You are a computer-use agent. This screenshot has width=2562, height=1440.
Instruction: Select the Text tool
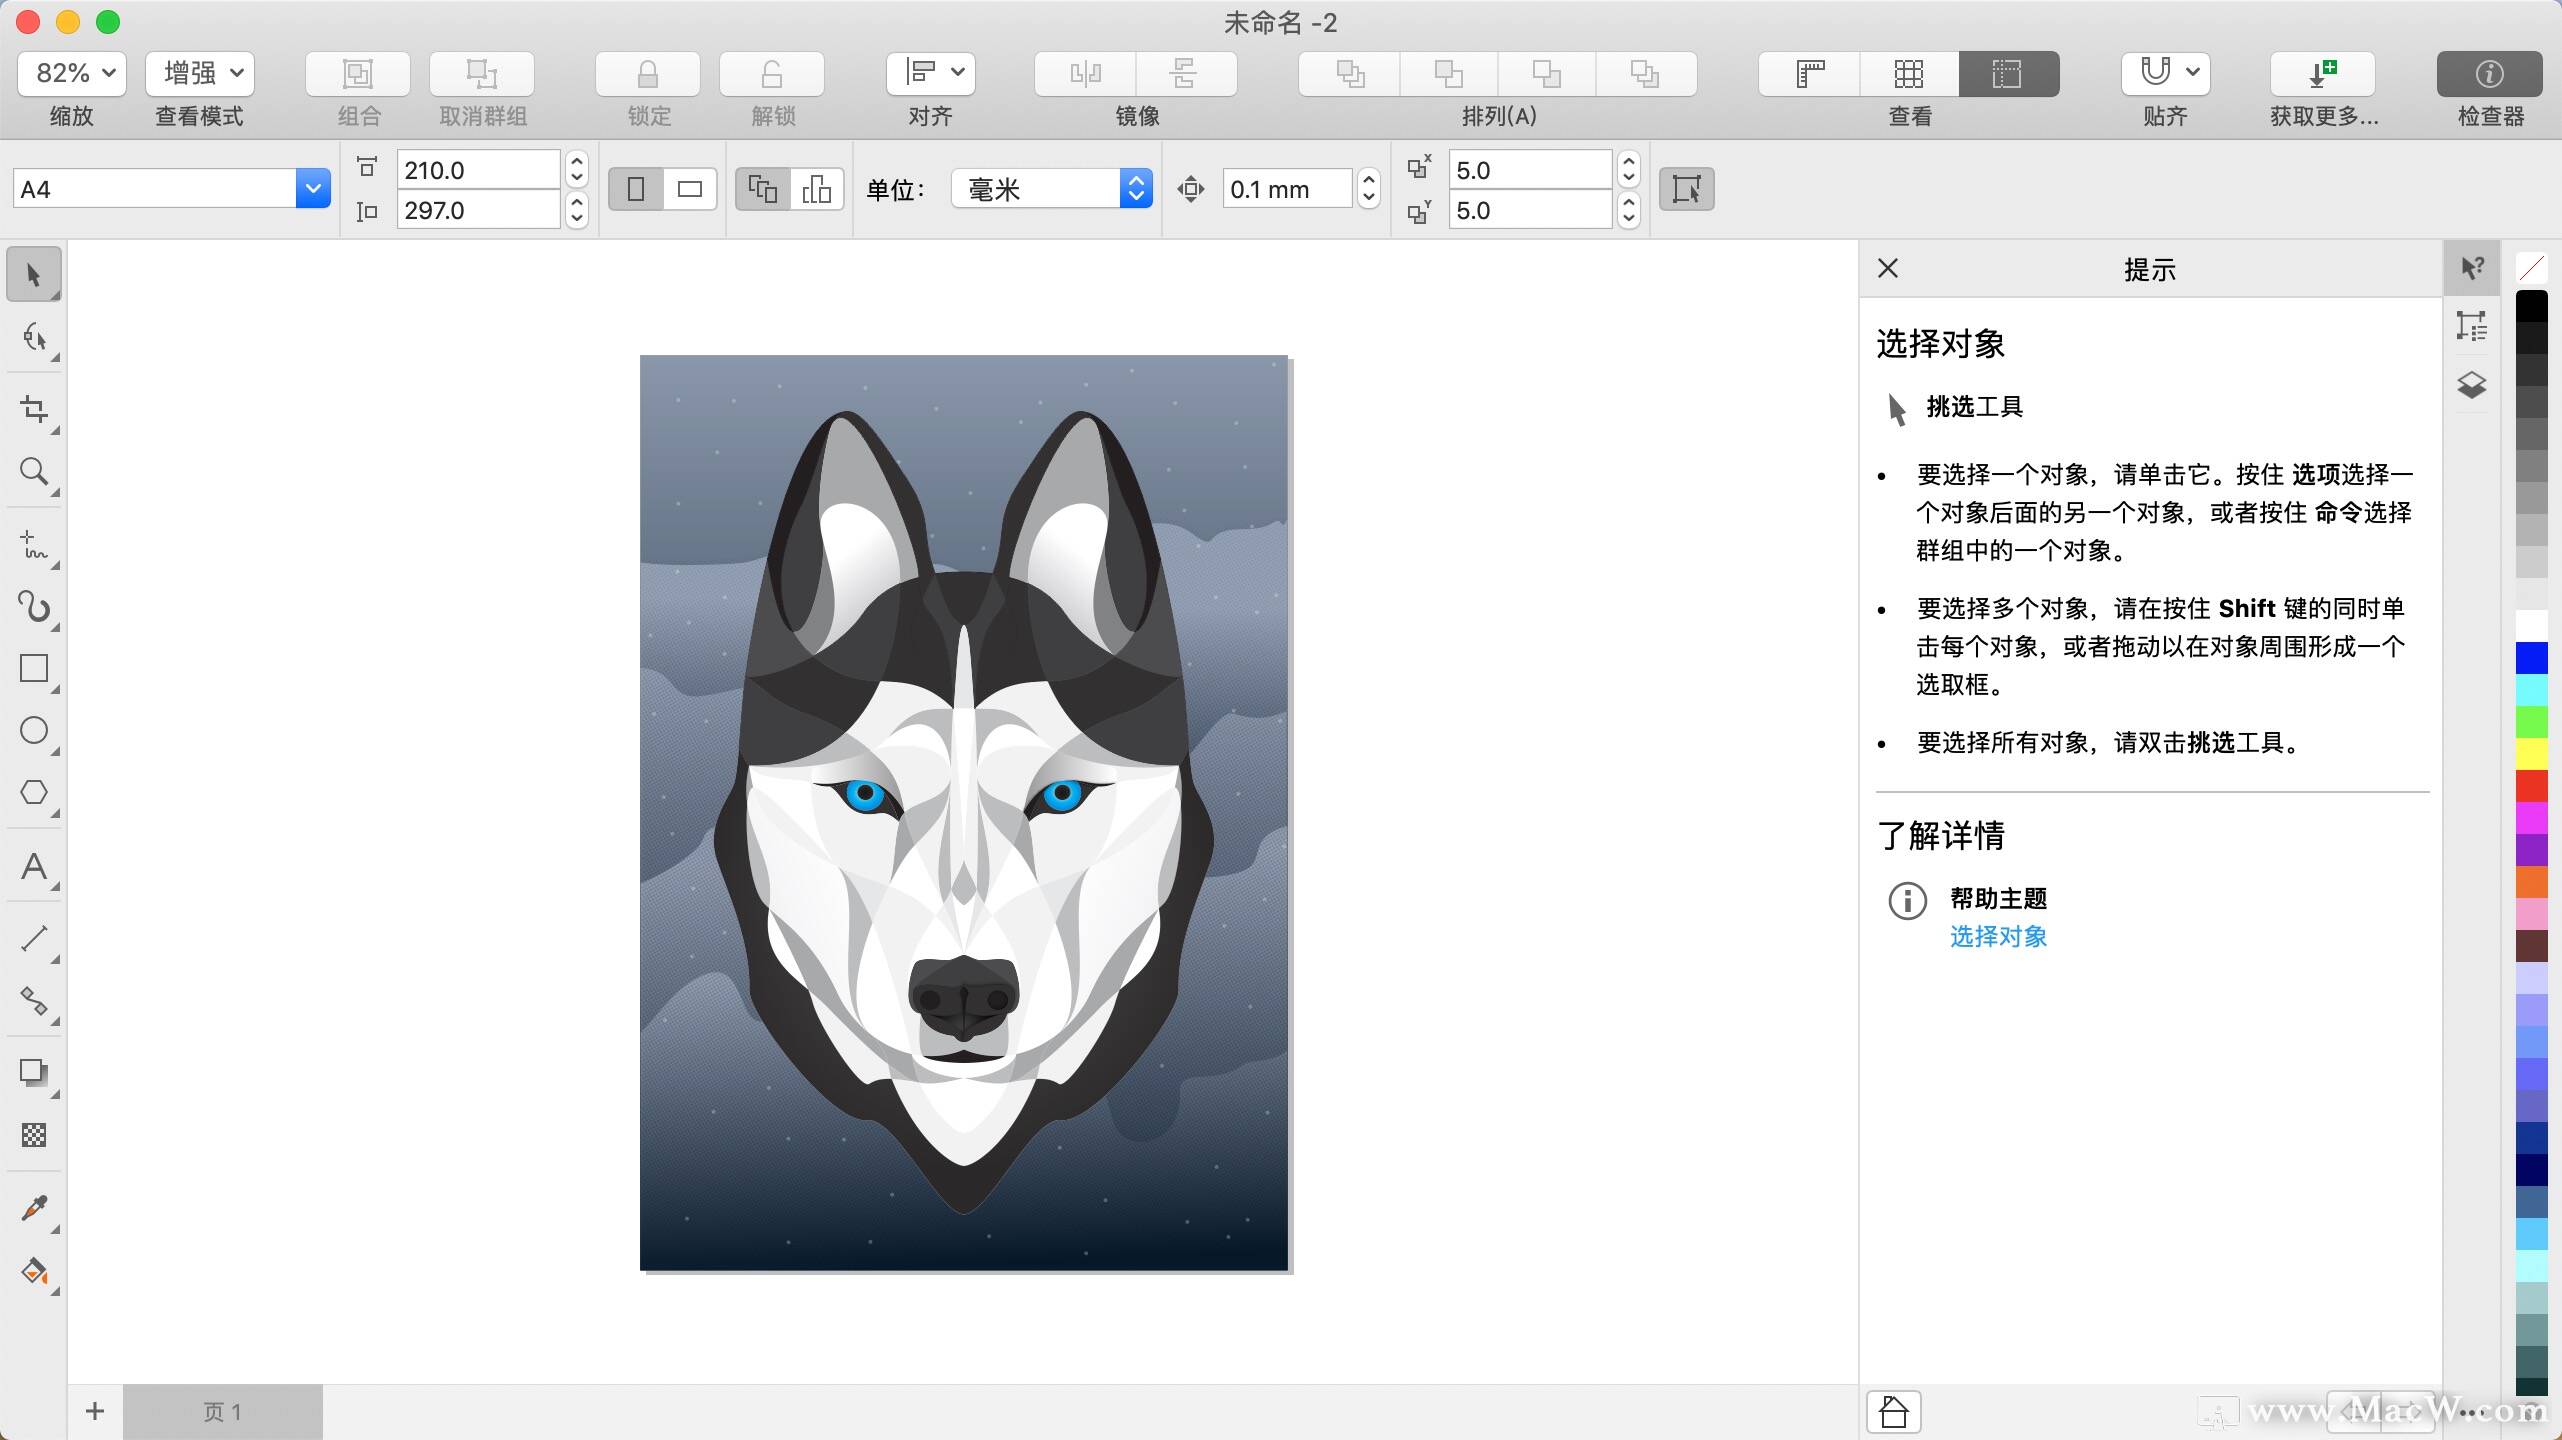34,865
